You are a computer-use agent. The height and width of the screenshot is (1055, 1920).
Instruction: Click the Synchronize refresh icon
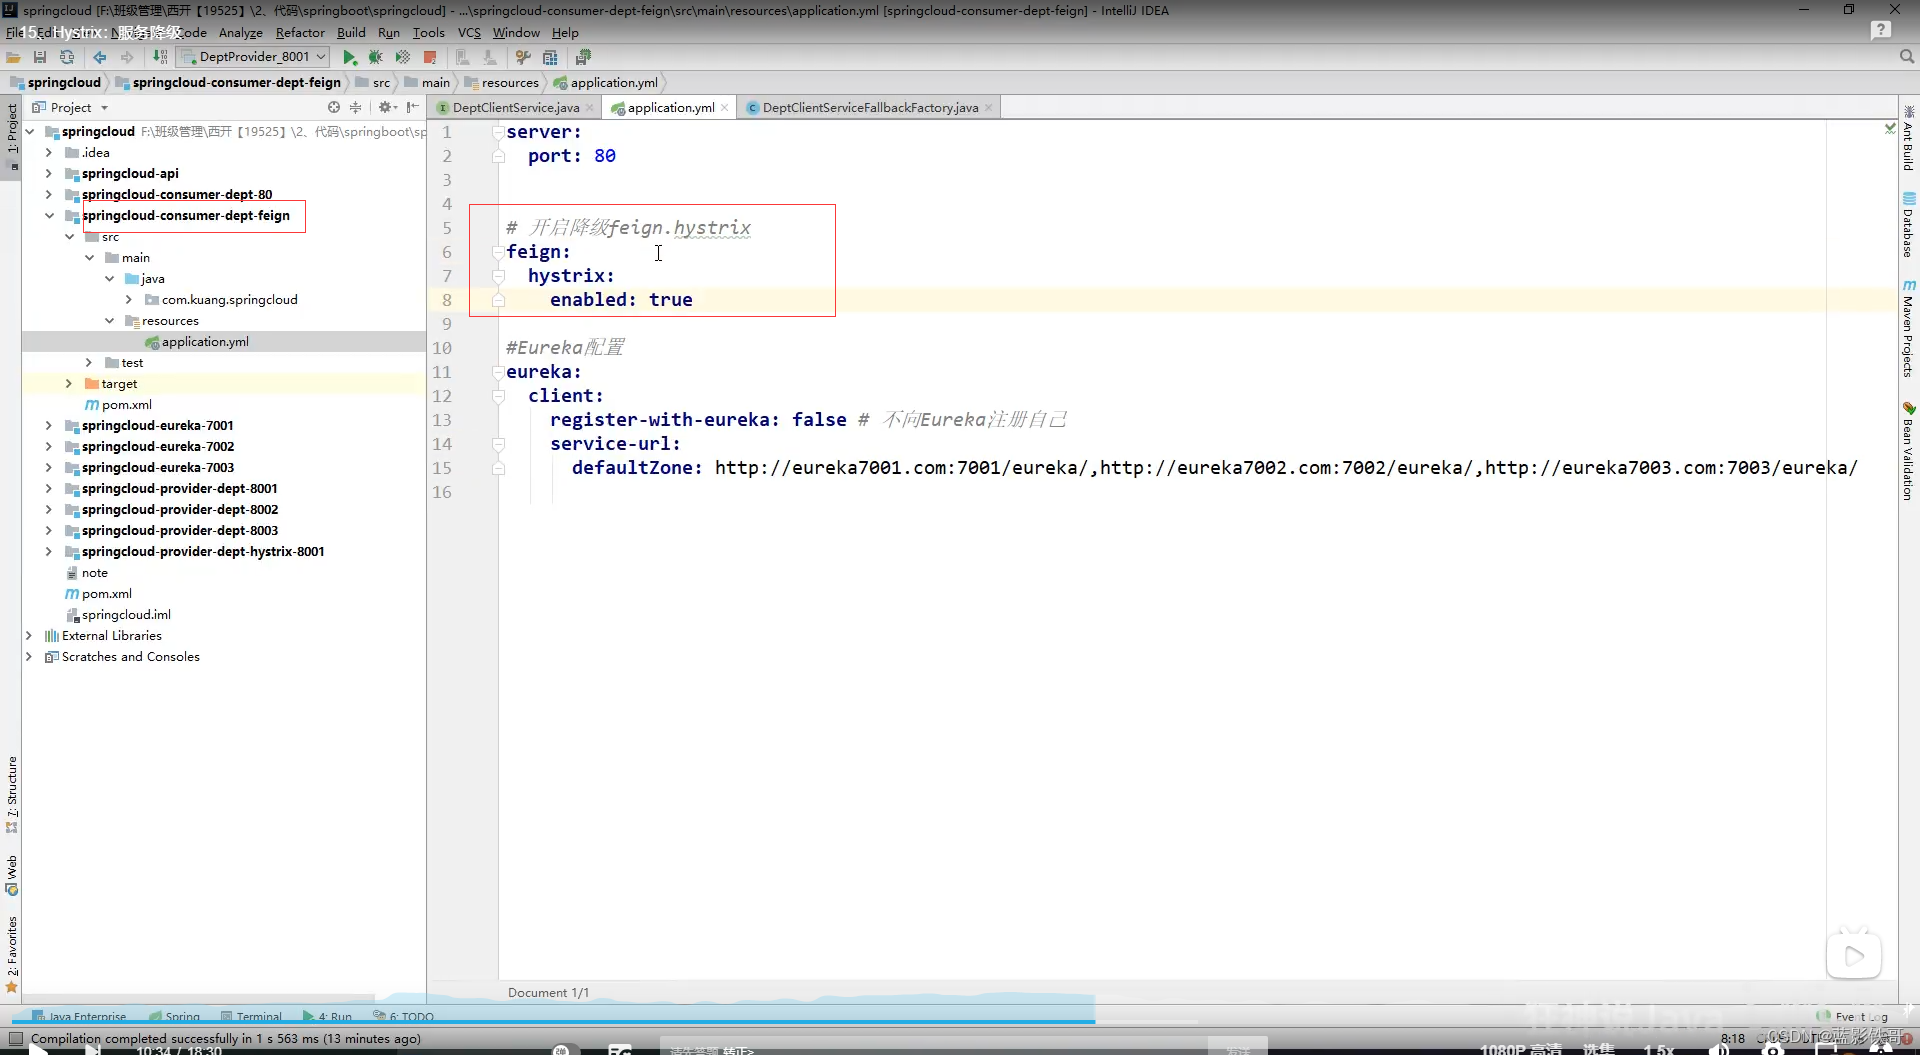[x=67, y=57]
